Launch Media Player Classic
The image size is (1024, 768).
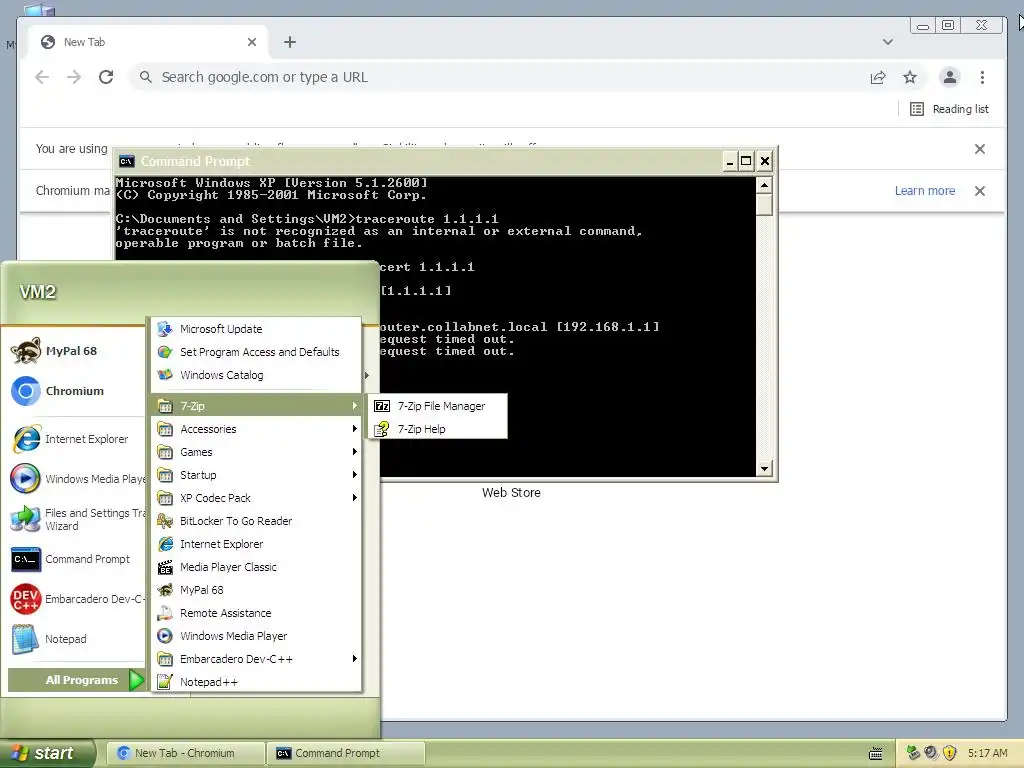click(x=257, y=567)
